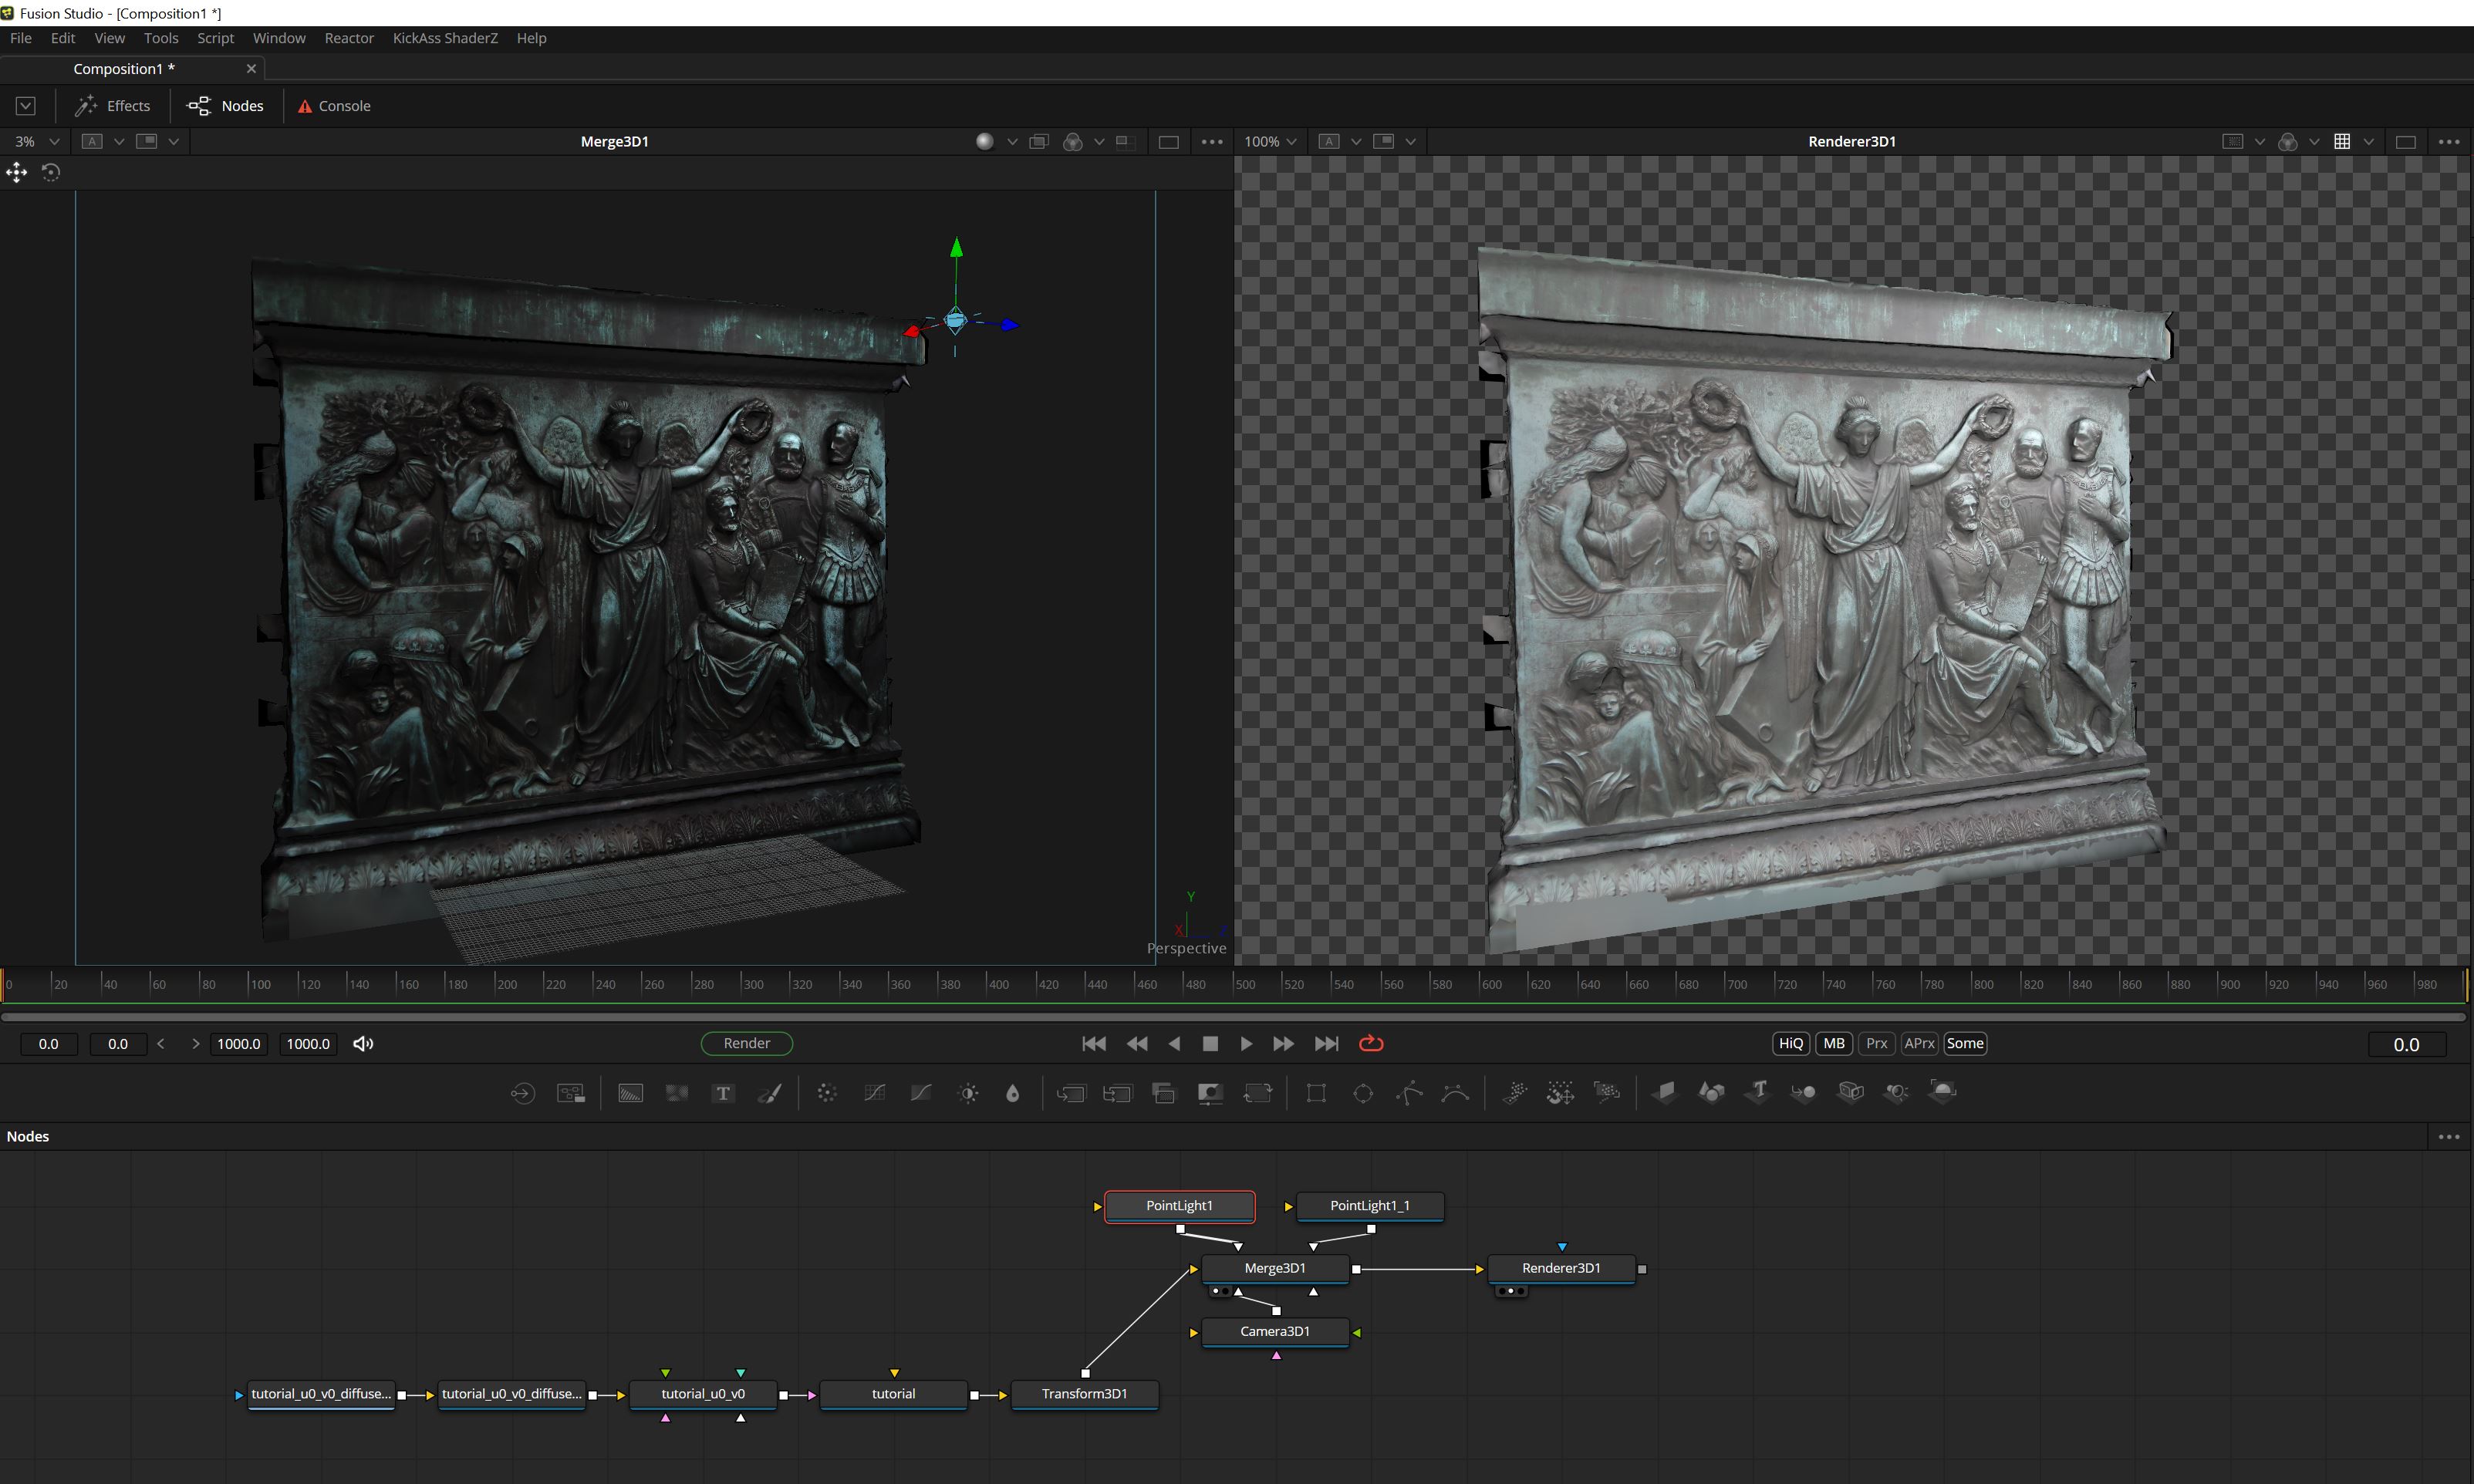This screenshot has width=2474, height=1484.
Task: Open the workspace layout dropdown beside Effects
Action: [26, 106]
